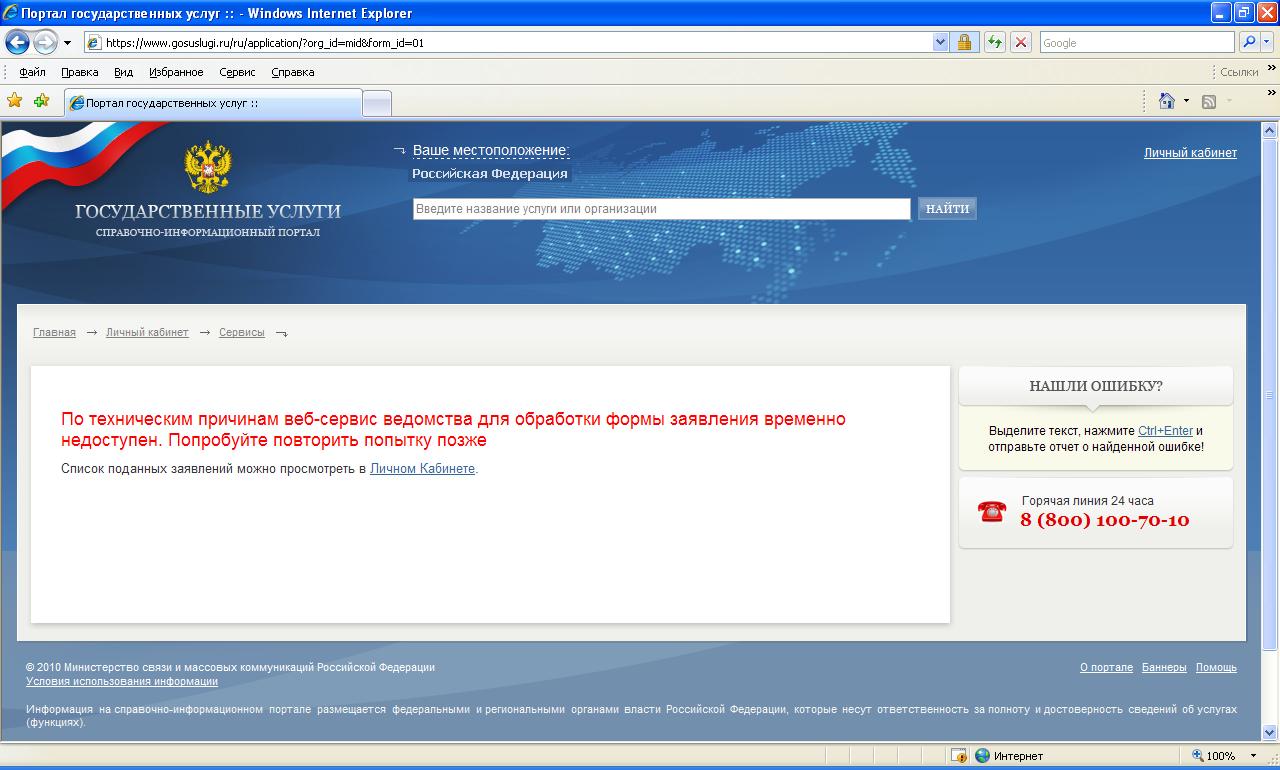The width and height of the screenshot is (1280, 770).
Task: Open the Баннеры footer link
Action: click(1164, 667)
